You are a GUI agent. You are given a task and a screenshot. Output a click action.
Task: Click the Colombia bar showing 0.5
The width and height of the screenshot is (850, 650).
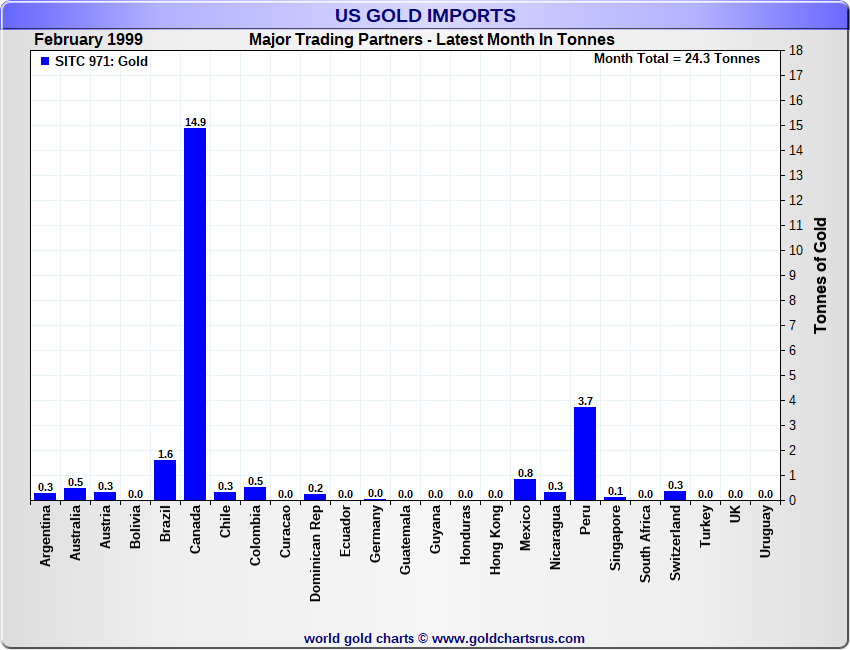[x=255, y=494]
